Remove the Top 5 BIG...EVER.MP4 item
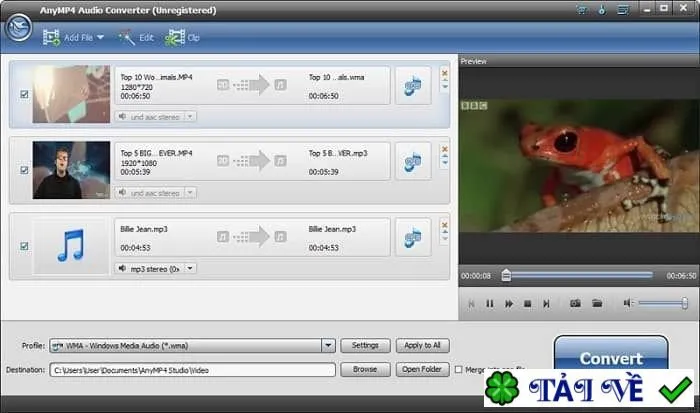 click(445, 148)
